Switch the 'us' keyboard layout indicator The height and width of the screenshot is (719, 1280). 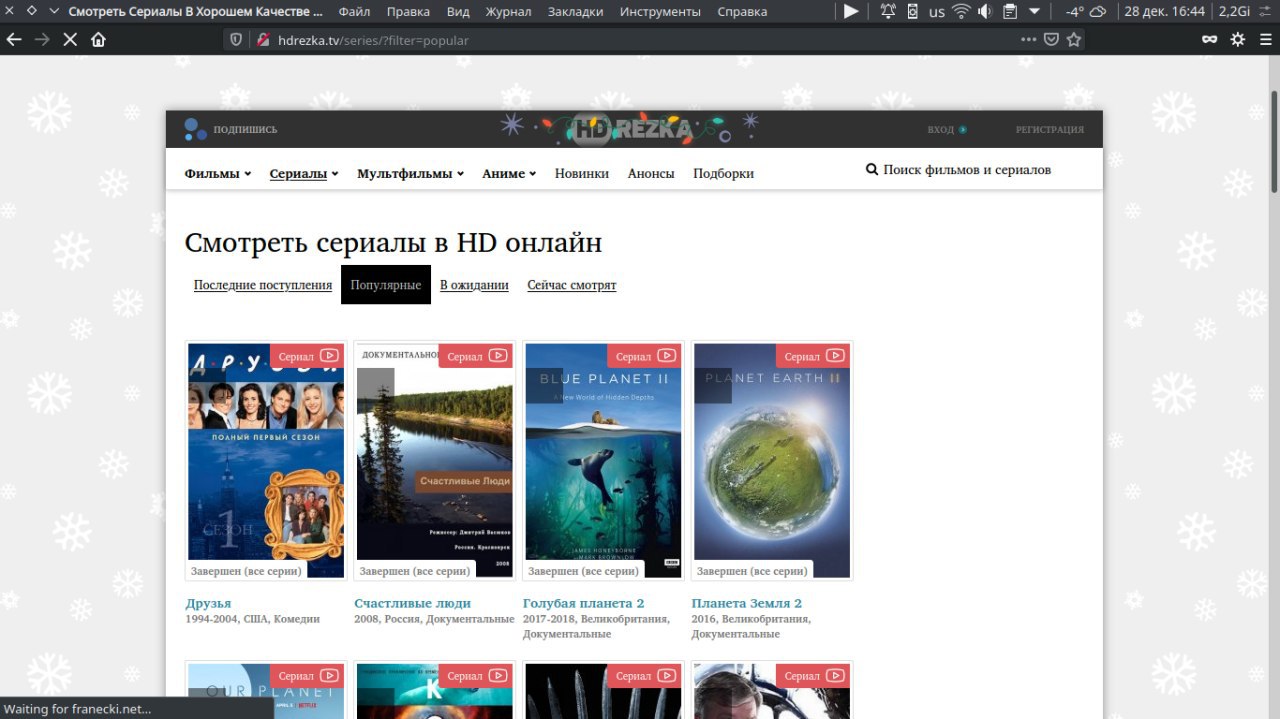[937, 12]
